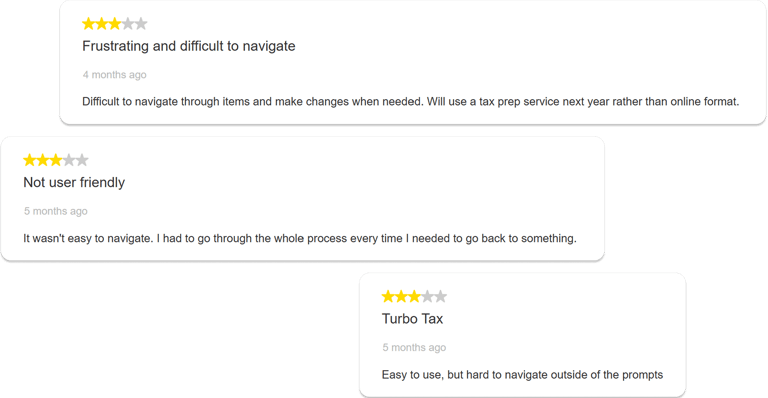This screenshot has height=398, width=768.
Task: Click the 'Easy to use, but hard' review text
Action: click(x=522, y=375)
